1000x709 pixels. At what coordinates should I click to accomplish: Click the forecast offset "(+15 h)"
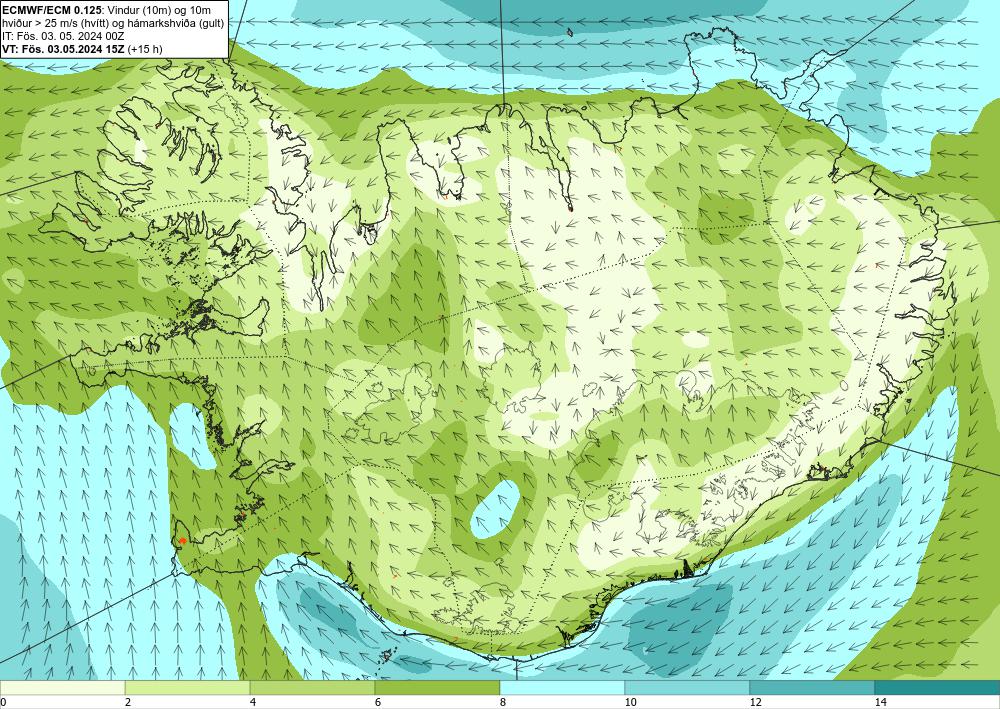pos(145,49)
